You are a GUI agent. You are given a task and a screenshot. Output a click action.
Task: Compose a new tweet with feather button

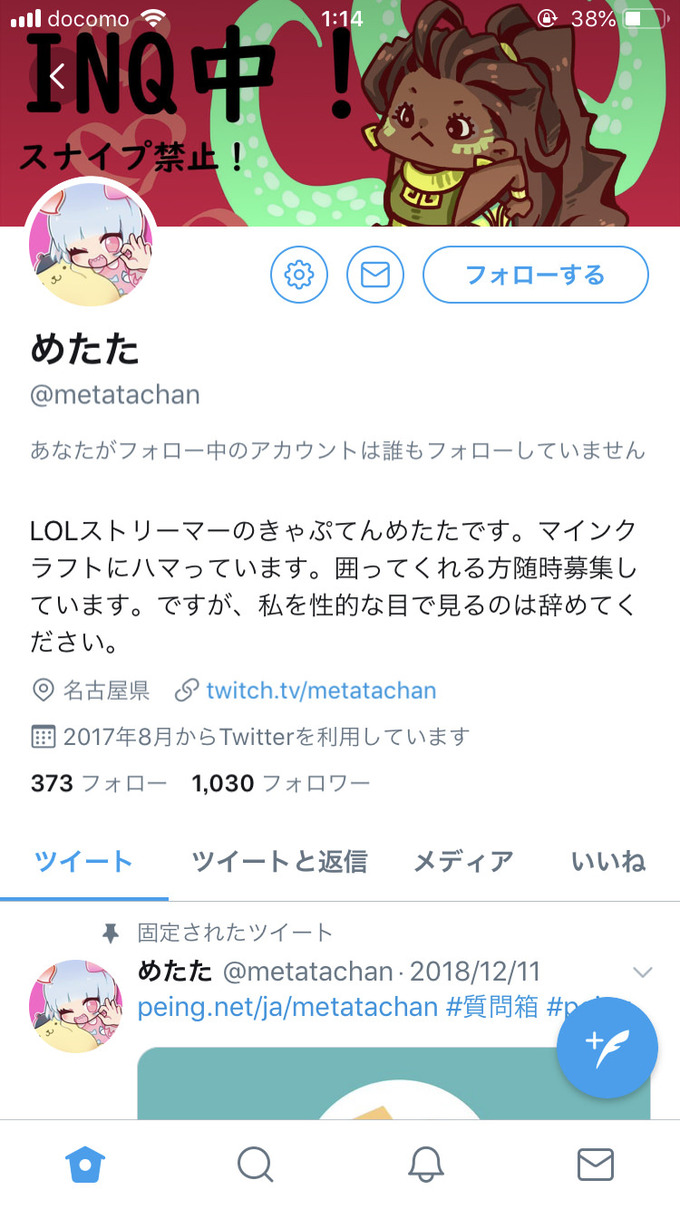pyautogui.click(x=607, y=1048)
